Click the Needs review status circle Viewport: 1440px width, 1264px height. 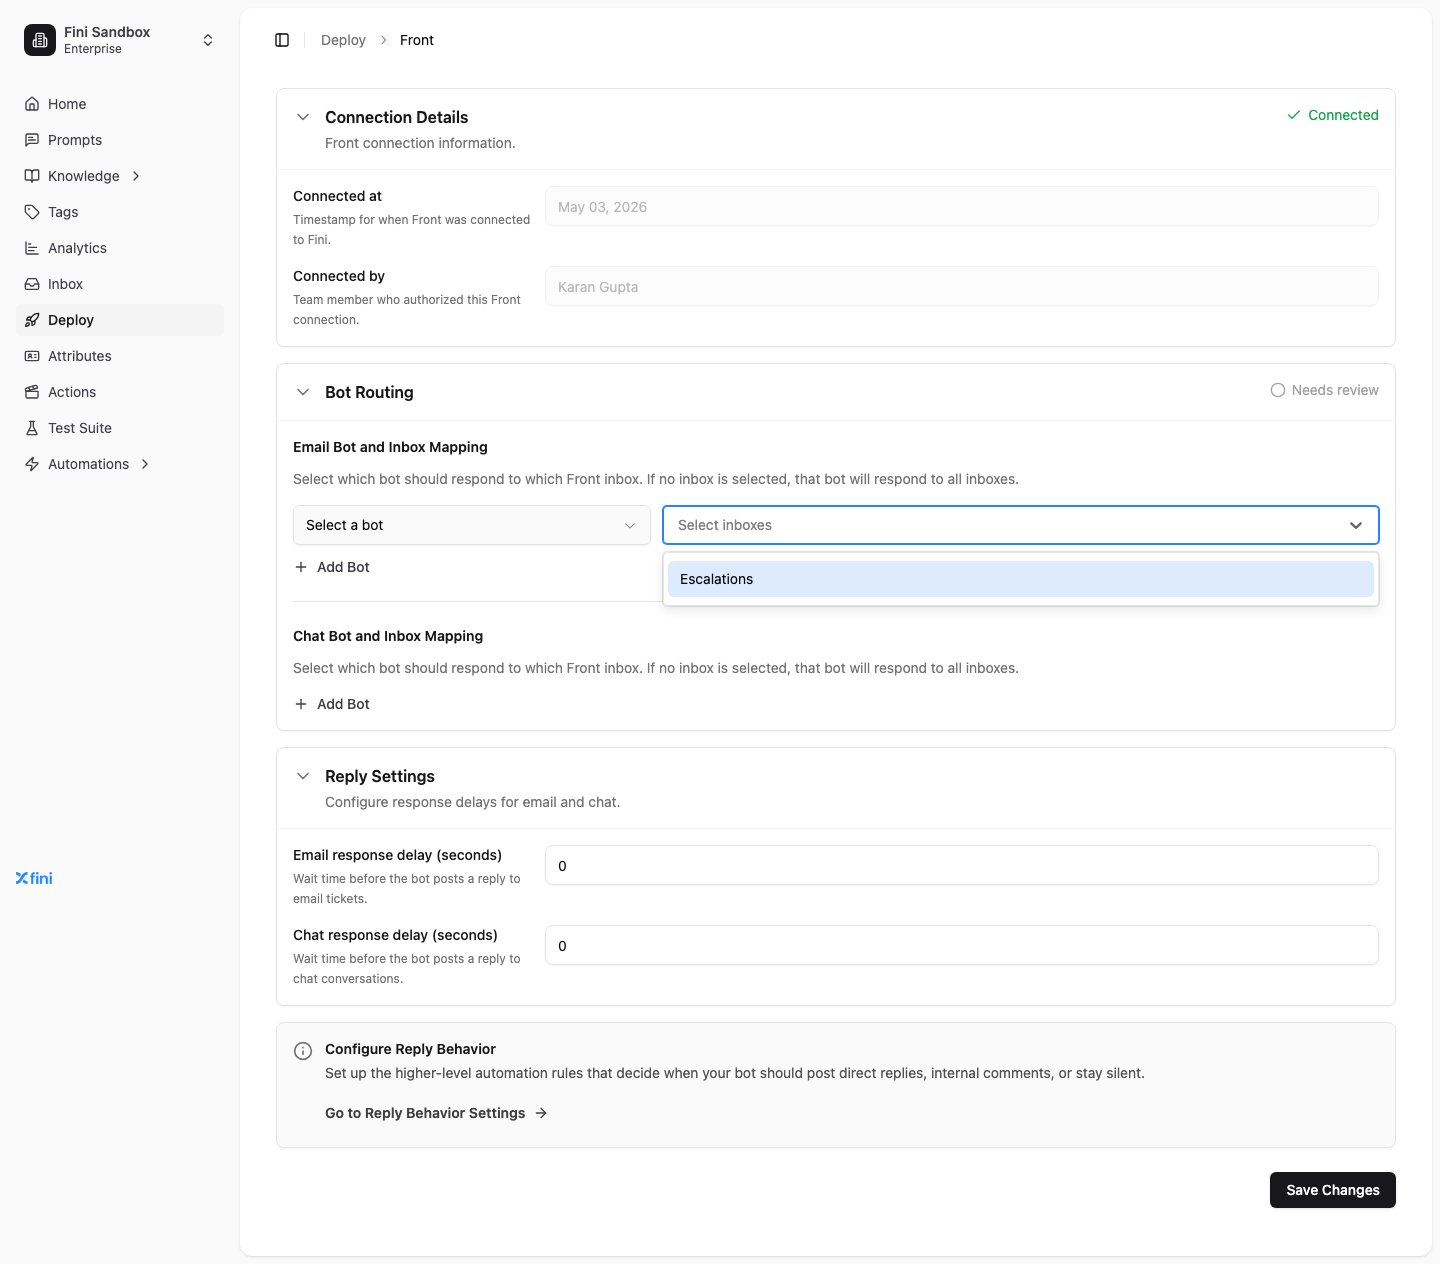click(x=1278, y=390)
